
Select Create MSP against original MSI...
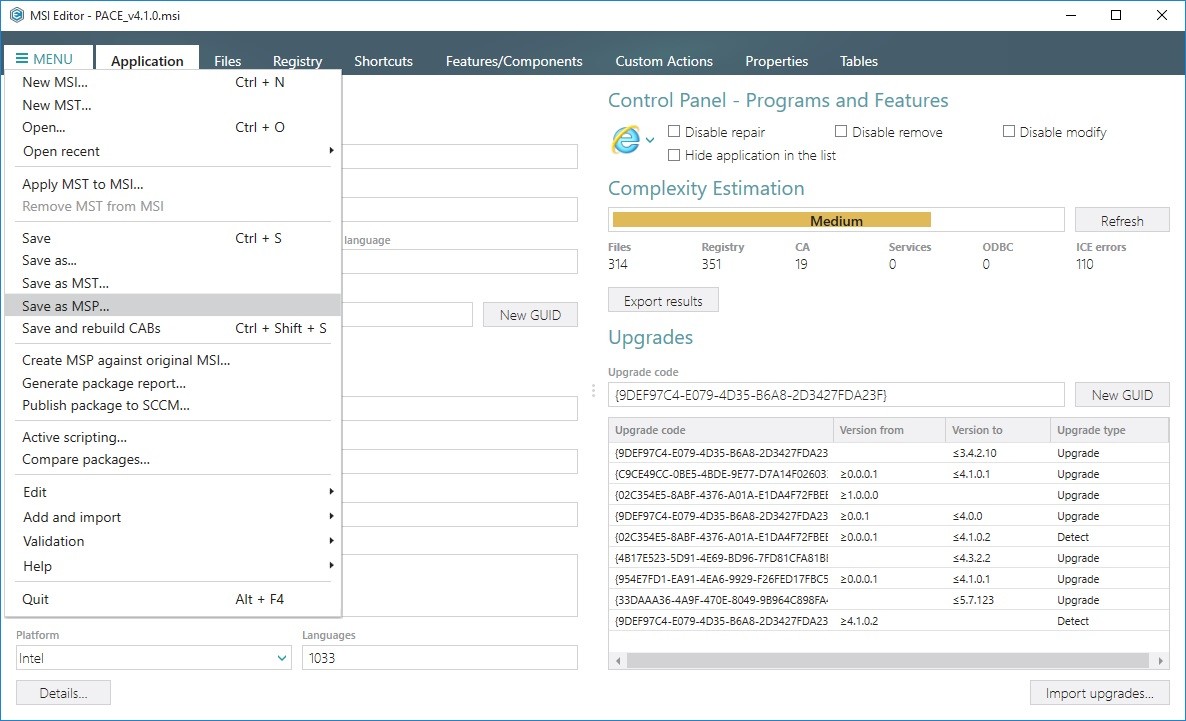tap(172, 360)
